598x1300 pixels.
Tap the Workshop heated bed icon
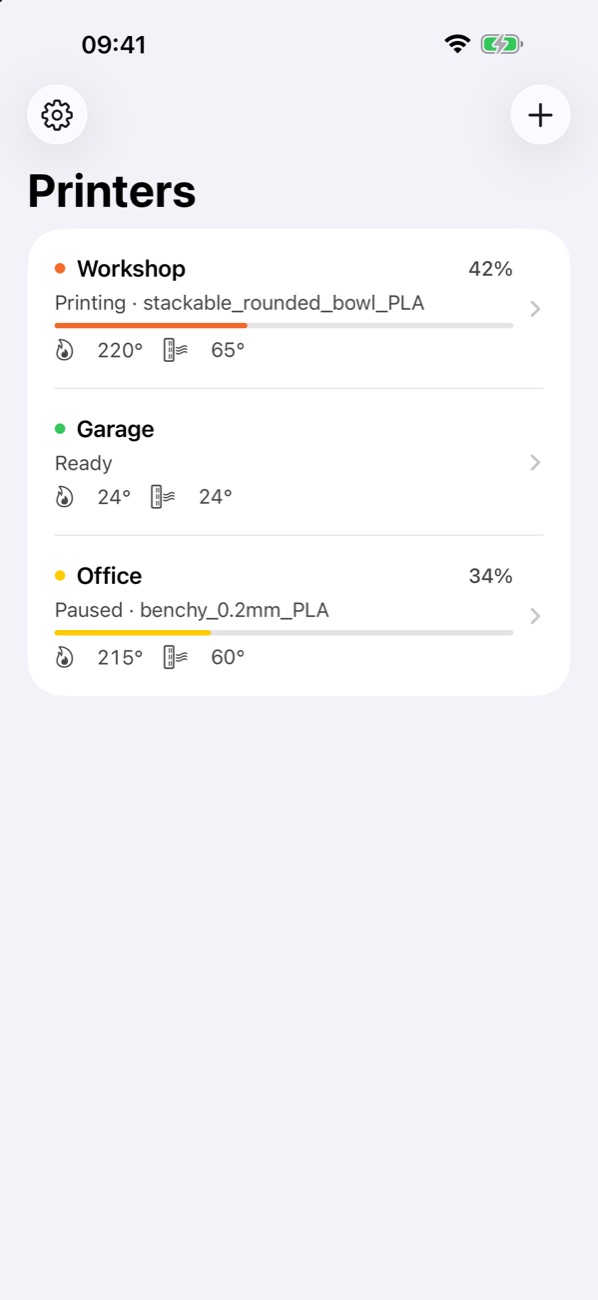click(x=175, y=350)
